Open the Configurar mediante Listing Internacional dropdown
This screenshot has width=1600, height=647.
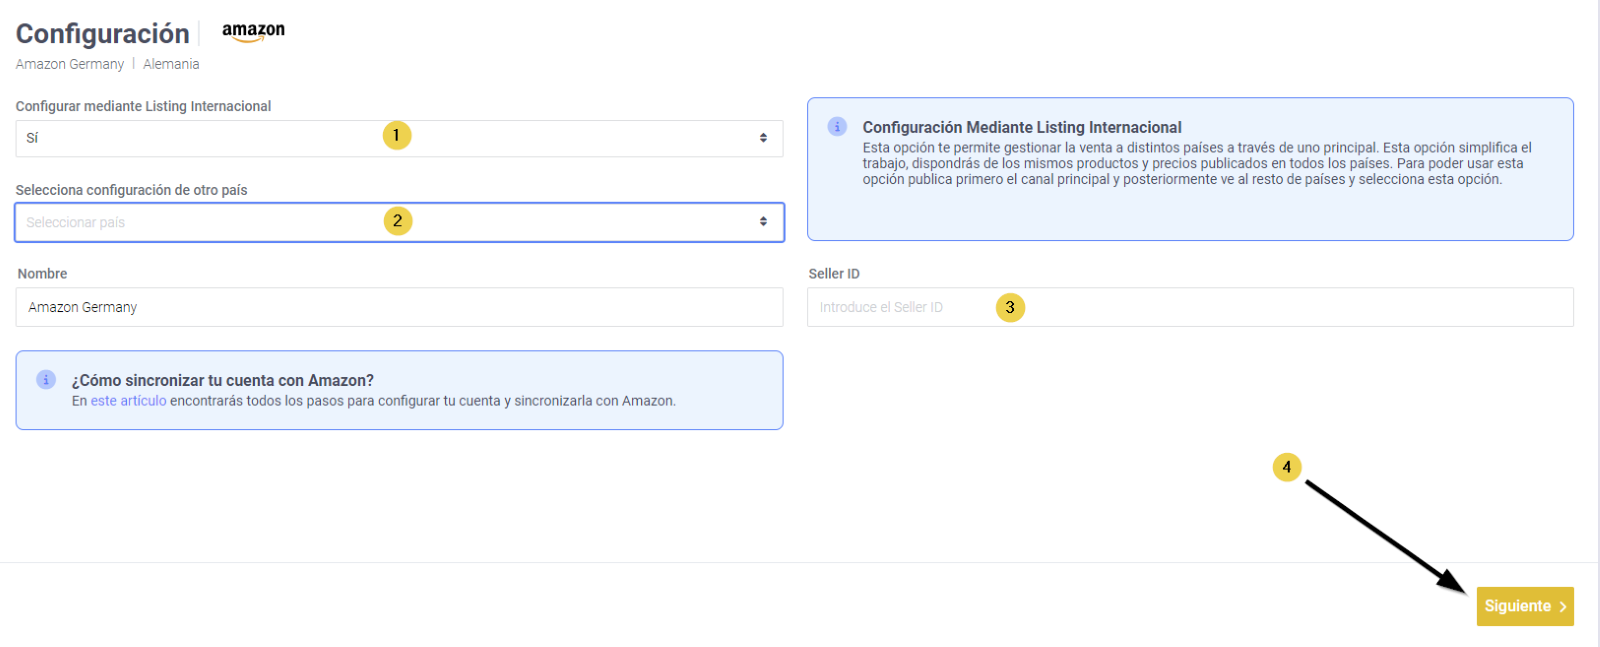point(200,138)
